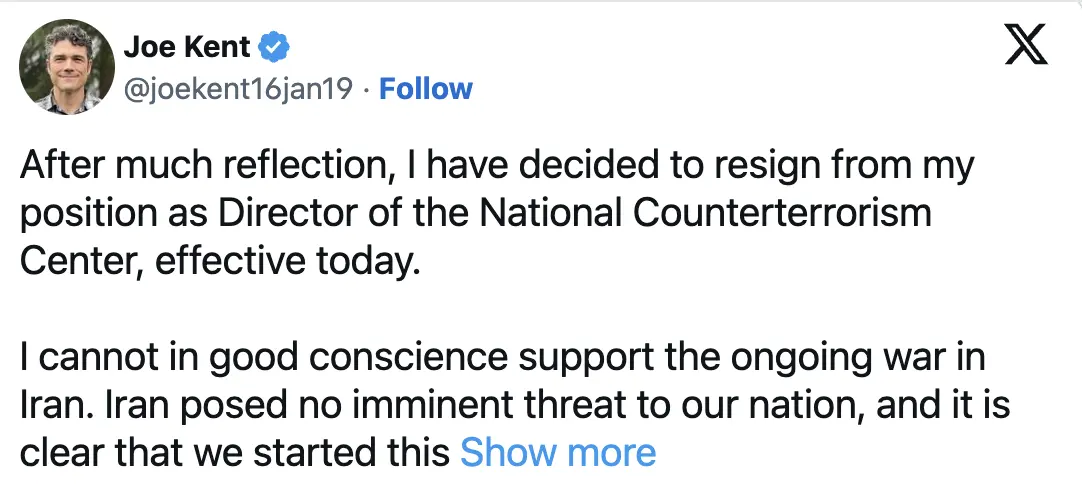
Task: Click the "Center, effective today." line
Action: pyautogui.click(x=215, y=260)
